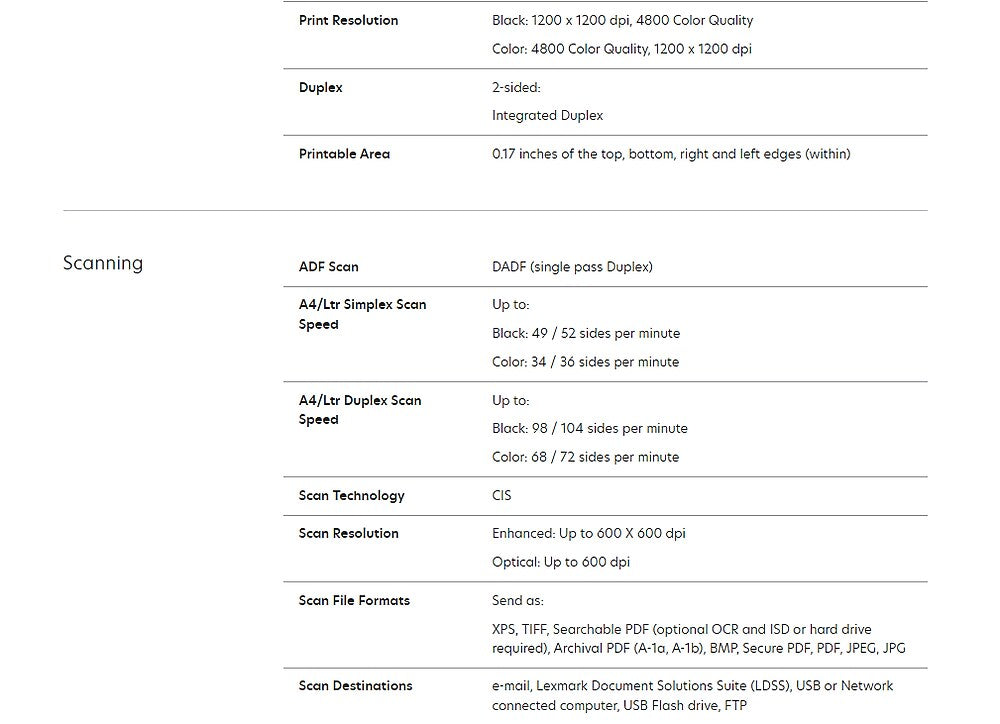1000x724 pixels.
Task: Click the Duplex row label
Action: point(320,88)
